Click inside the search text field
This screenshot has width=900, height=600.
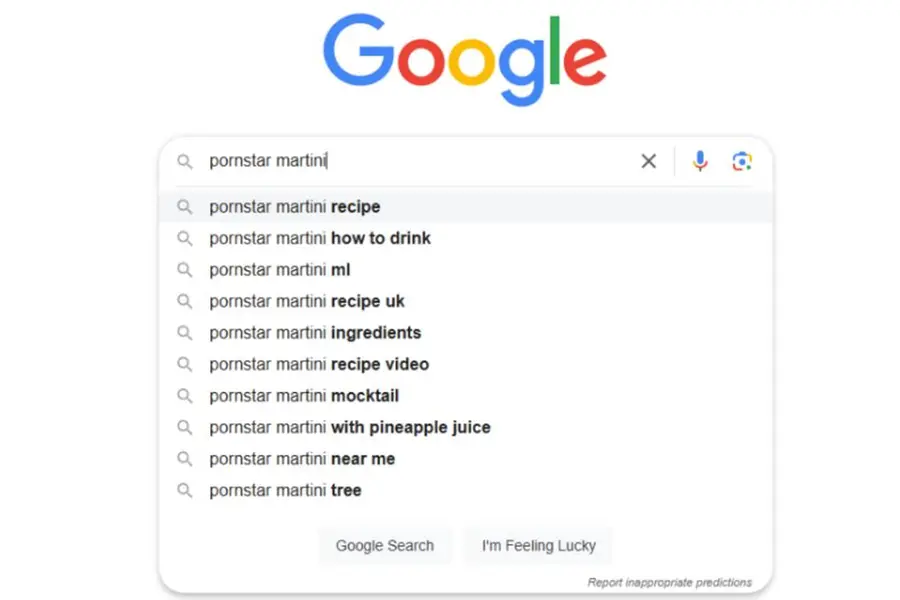[x=450, y=161]
